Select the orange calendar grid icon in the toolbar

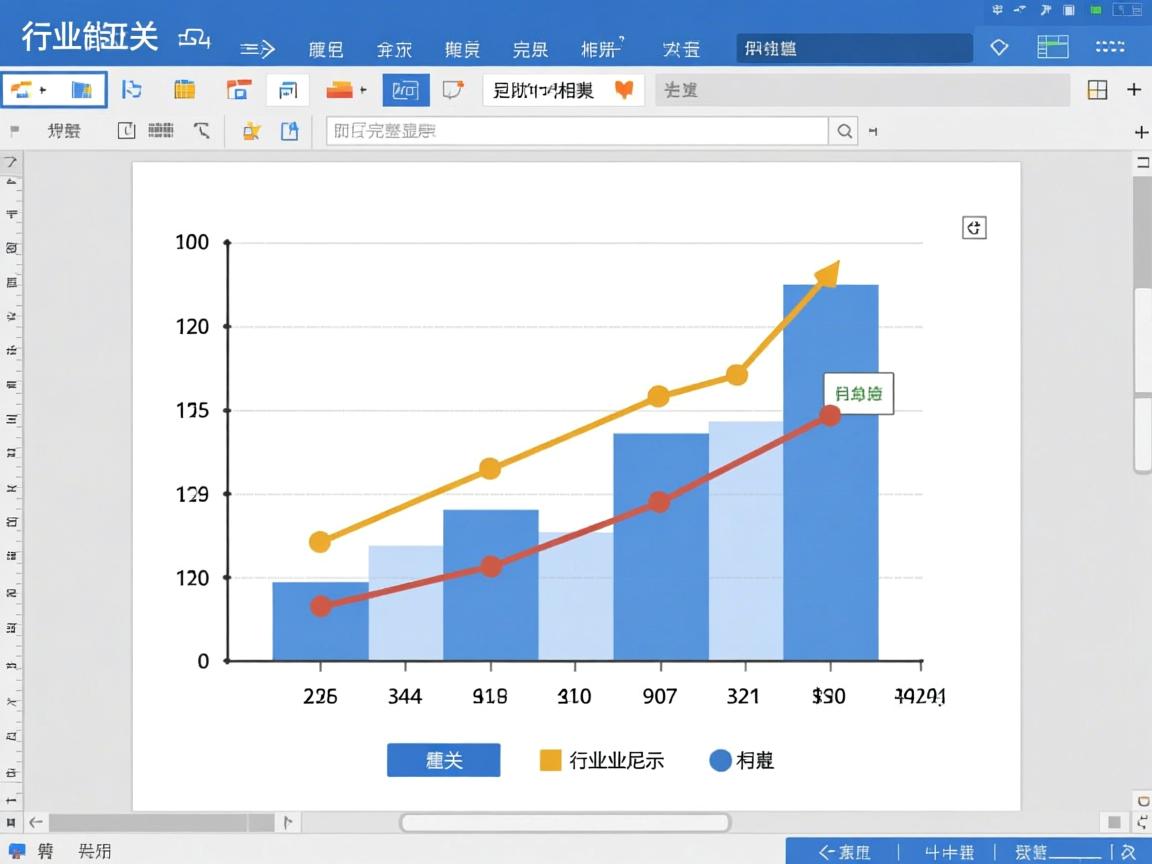coord(185,89)
